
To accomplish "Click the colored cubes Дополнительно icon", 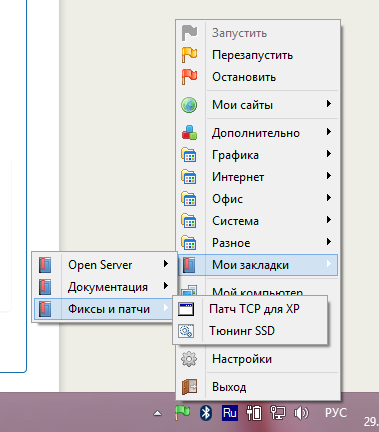I will [189, 133].
